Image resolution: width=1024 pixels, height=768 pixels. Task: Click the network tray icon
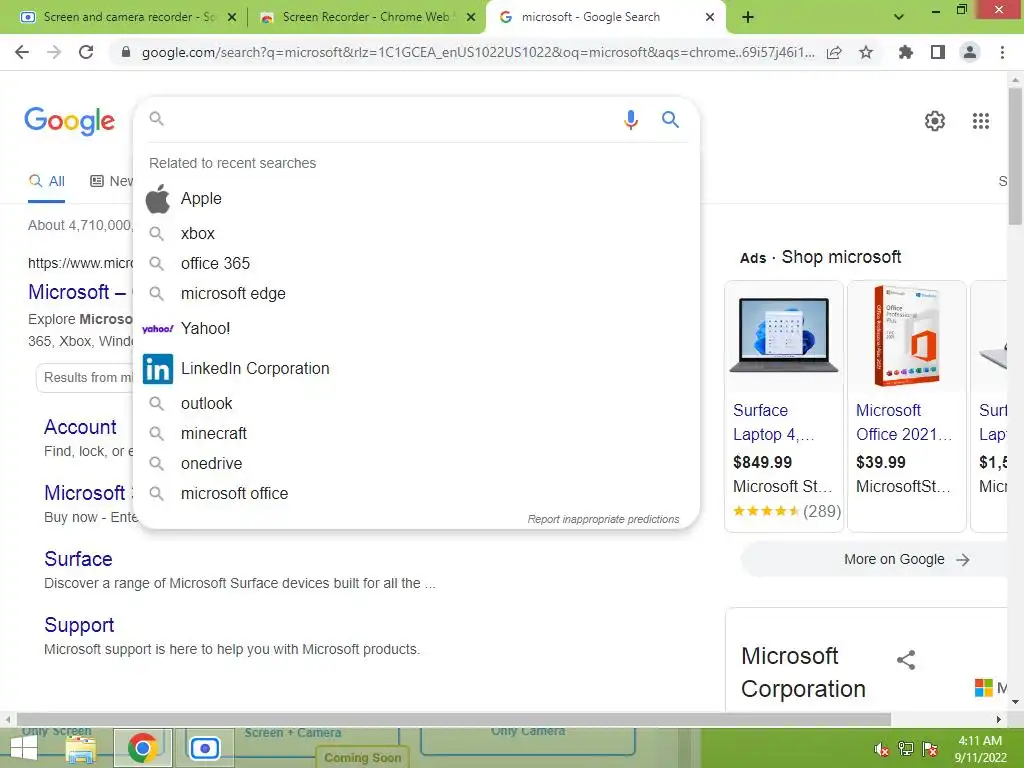tap(906, 749)
